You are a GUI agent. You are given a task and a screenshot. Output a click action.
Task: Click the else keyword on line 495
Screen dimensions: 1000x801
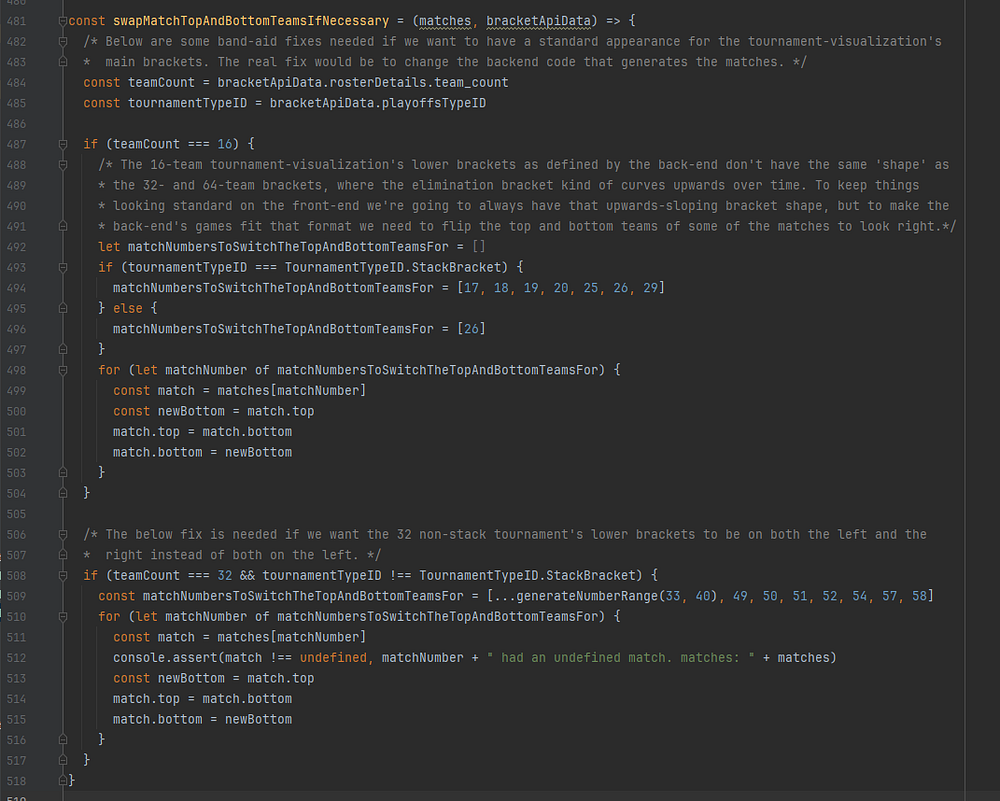[128, 309]
